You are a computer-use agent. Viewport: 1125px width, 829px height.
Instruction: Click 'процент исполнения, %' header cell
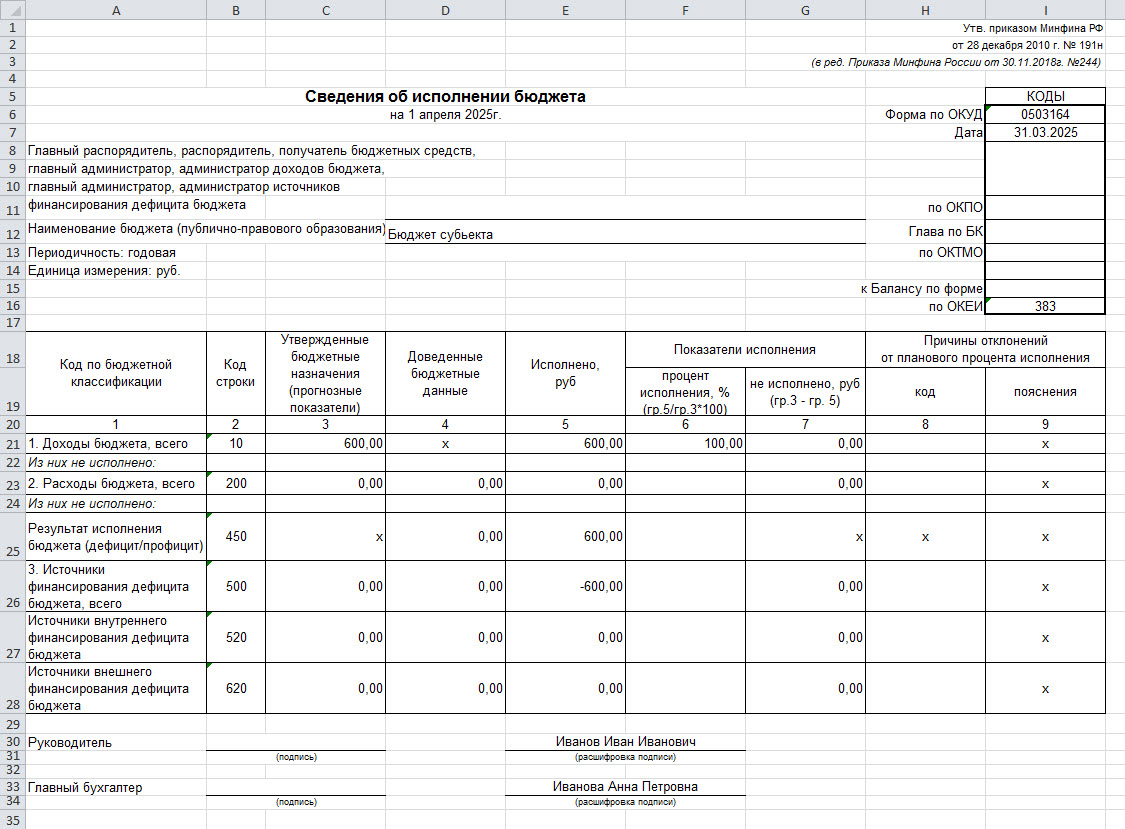pyautogui.click(x=685, y=392)
